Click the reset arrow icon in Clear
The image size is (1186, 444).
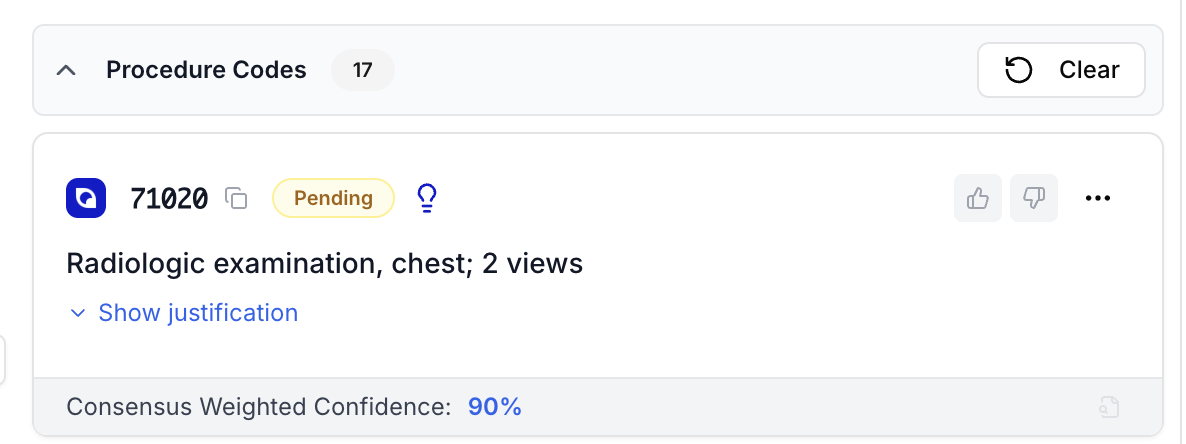click(1018, 71)
